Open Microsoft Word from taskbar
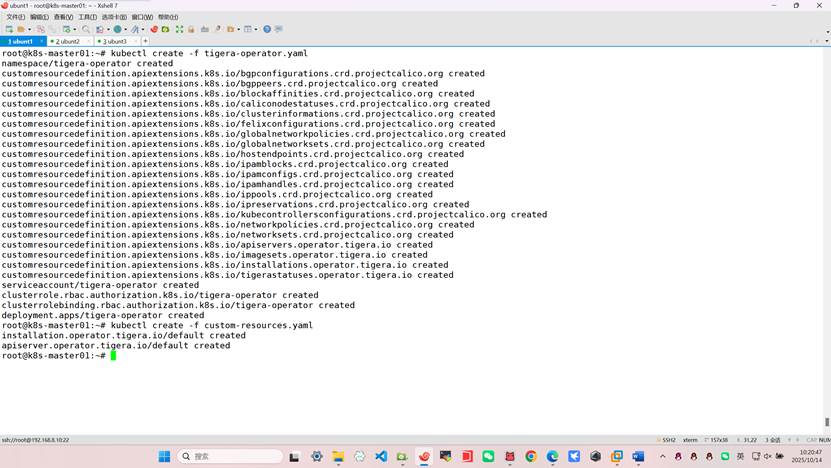 638,456
